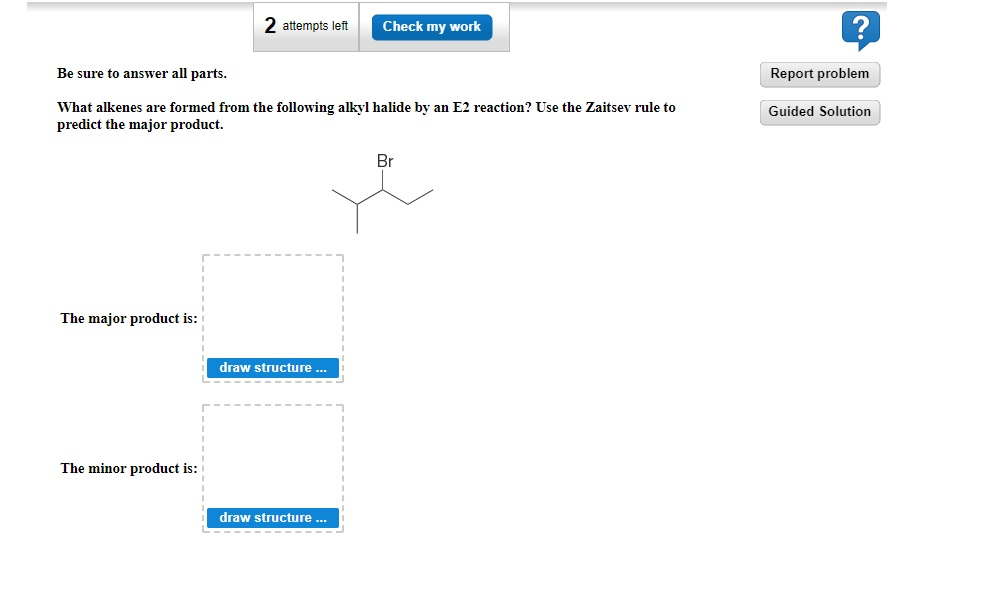Image resolution: width=996 pixels, height=594 pixels.
Task: Select the alkyl halide structure drawing
Action: pos(382,195)
